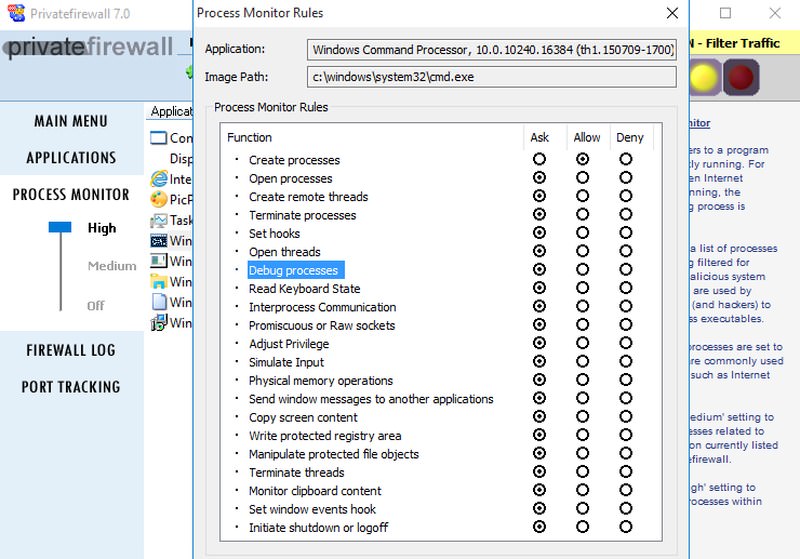Click the High security level label

(102, 228)
